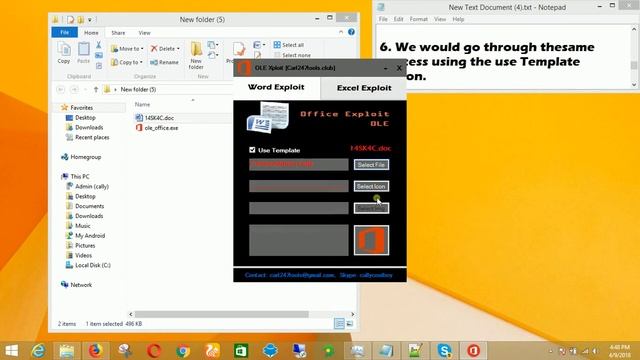Viewport: 640px width, 360px height.
Task: Click Notepad's scroll up arrow
Action: [633, 29]
